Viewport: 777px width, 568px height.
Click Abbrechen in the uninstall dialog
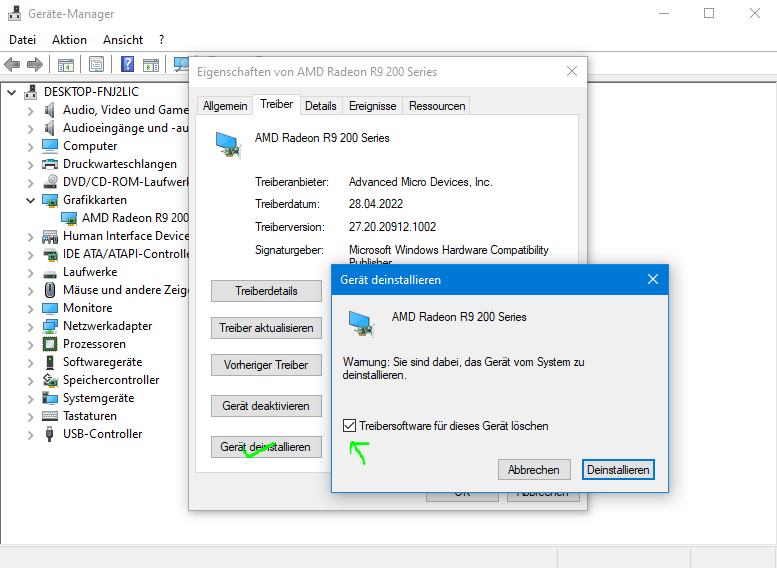pos(534,470)
